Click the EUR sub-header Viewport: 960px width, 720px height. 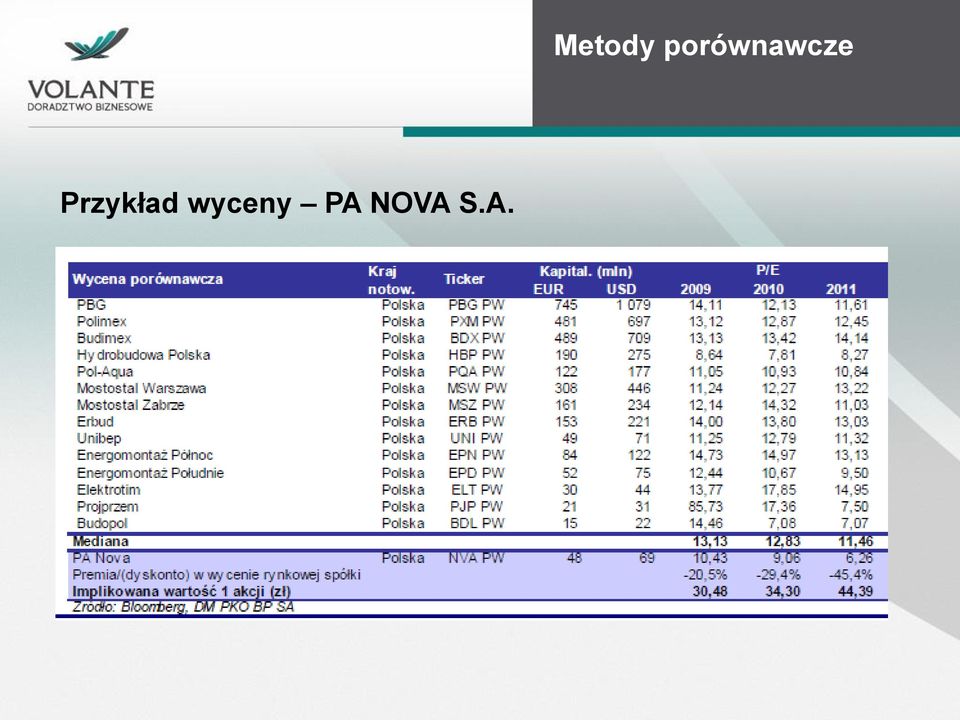(x=548, y=289)
